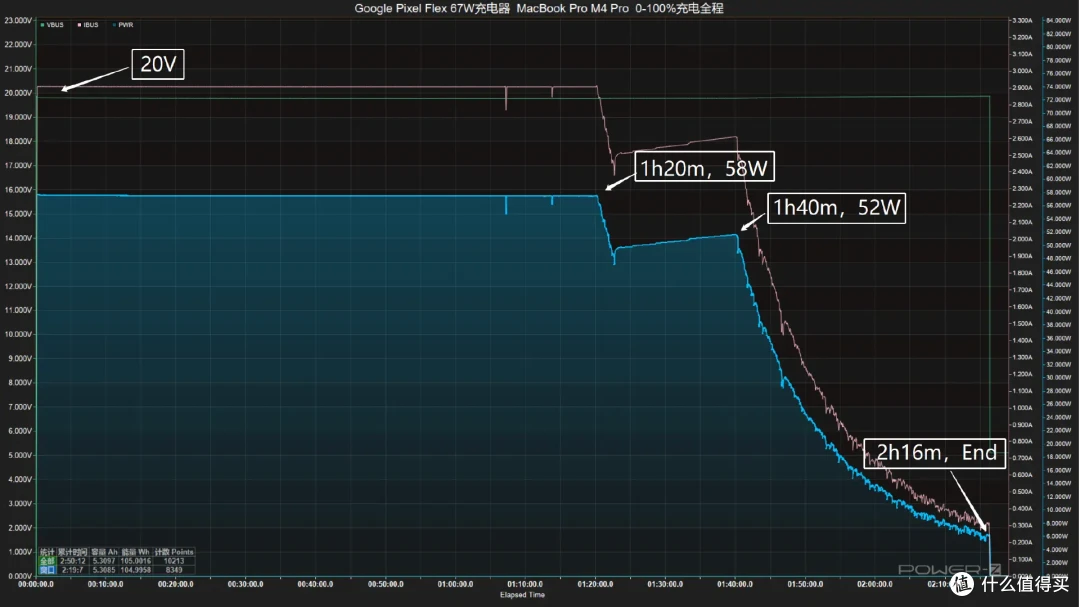
Task: Click the 2:50:12 accumulated time cell
Action: (x=73, y=561)
